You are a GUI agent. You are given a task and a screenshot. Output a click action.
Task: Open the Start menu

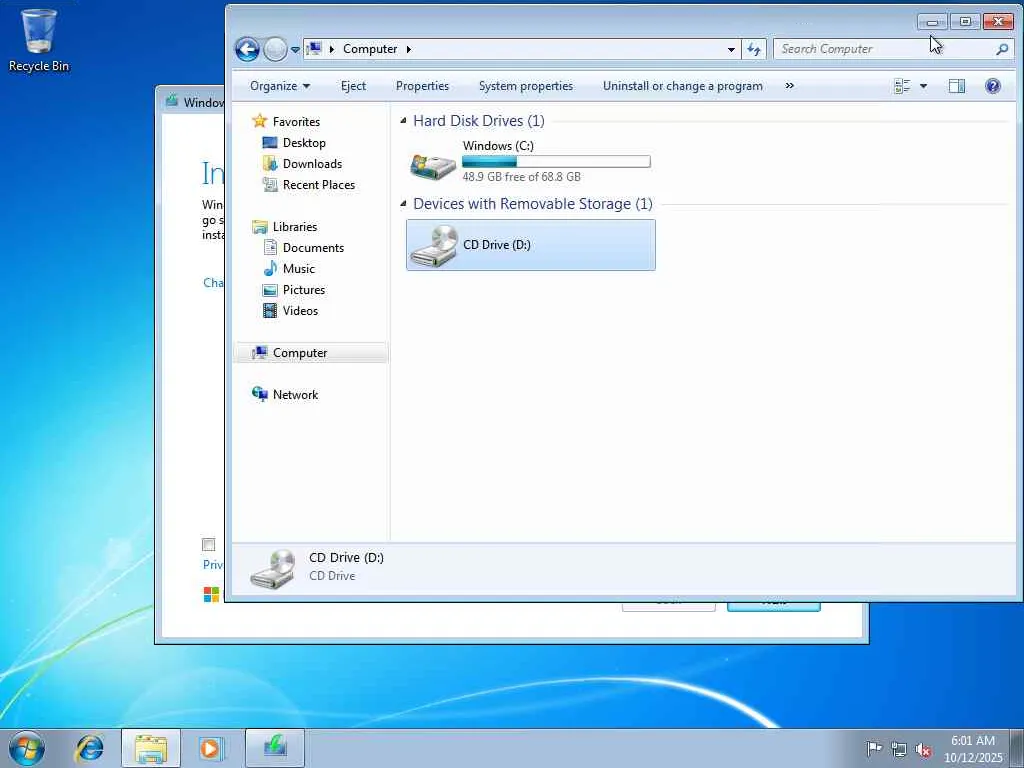(x=26, y=748)
